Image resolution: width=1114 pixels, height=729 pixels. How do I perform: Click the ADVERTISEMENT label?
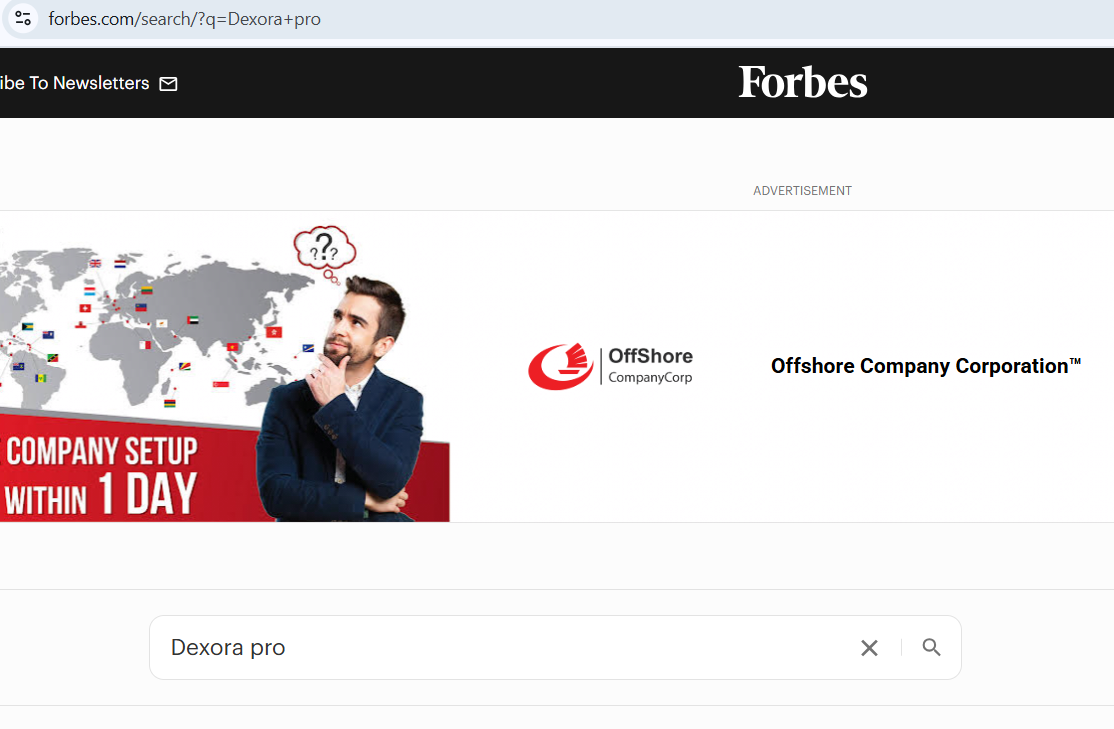pyautogui.click(x=802, y=190)
